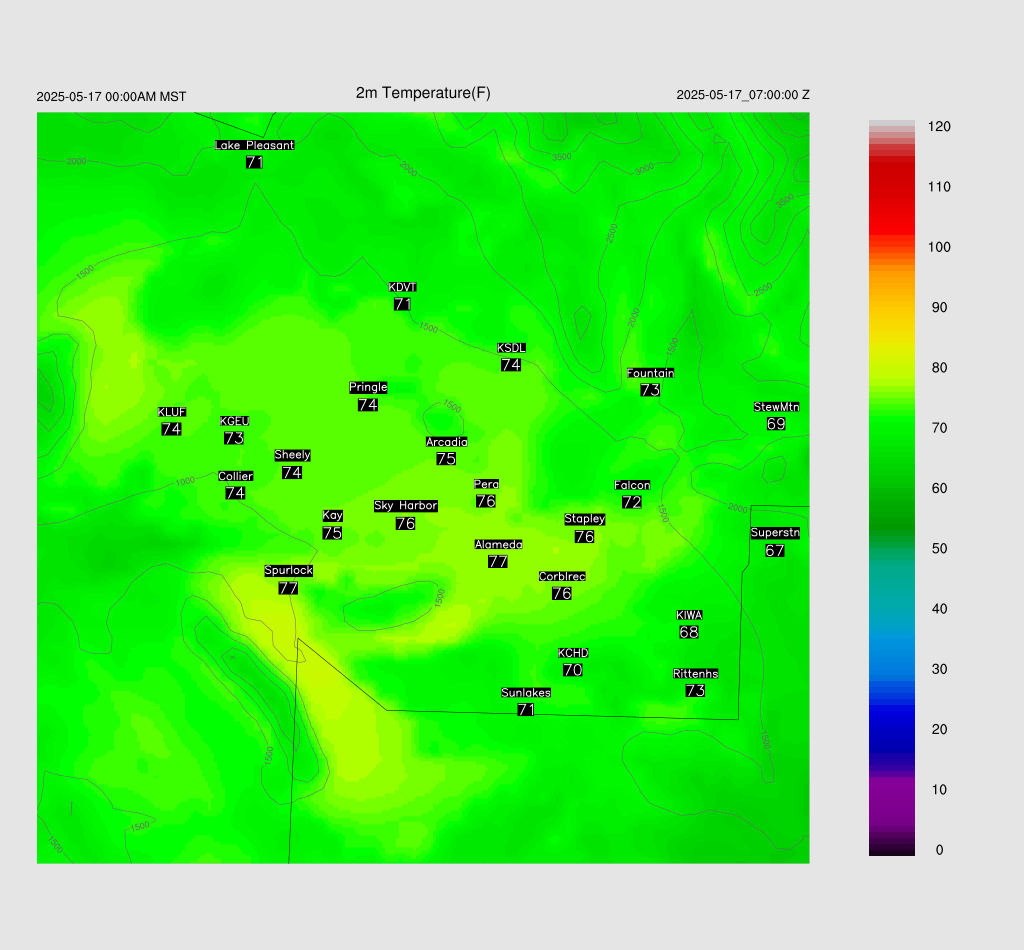
Task: Select the Corblrec station label
Action: (x=562, y=576)
